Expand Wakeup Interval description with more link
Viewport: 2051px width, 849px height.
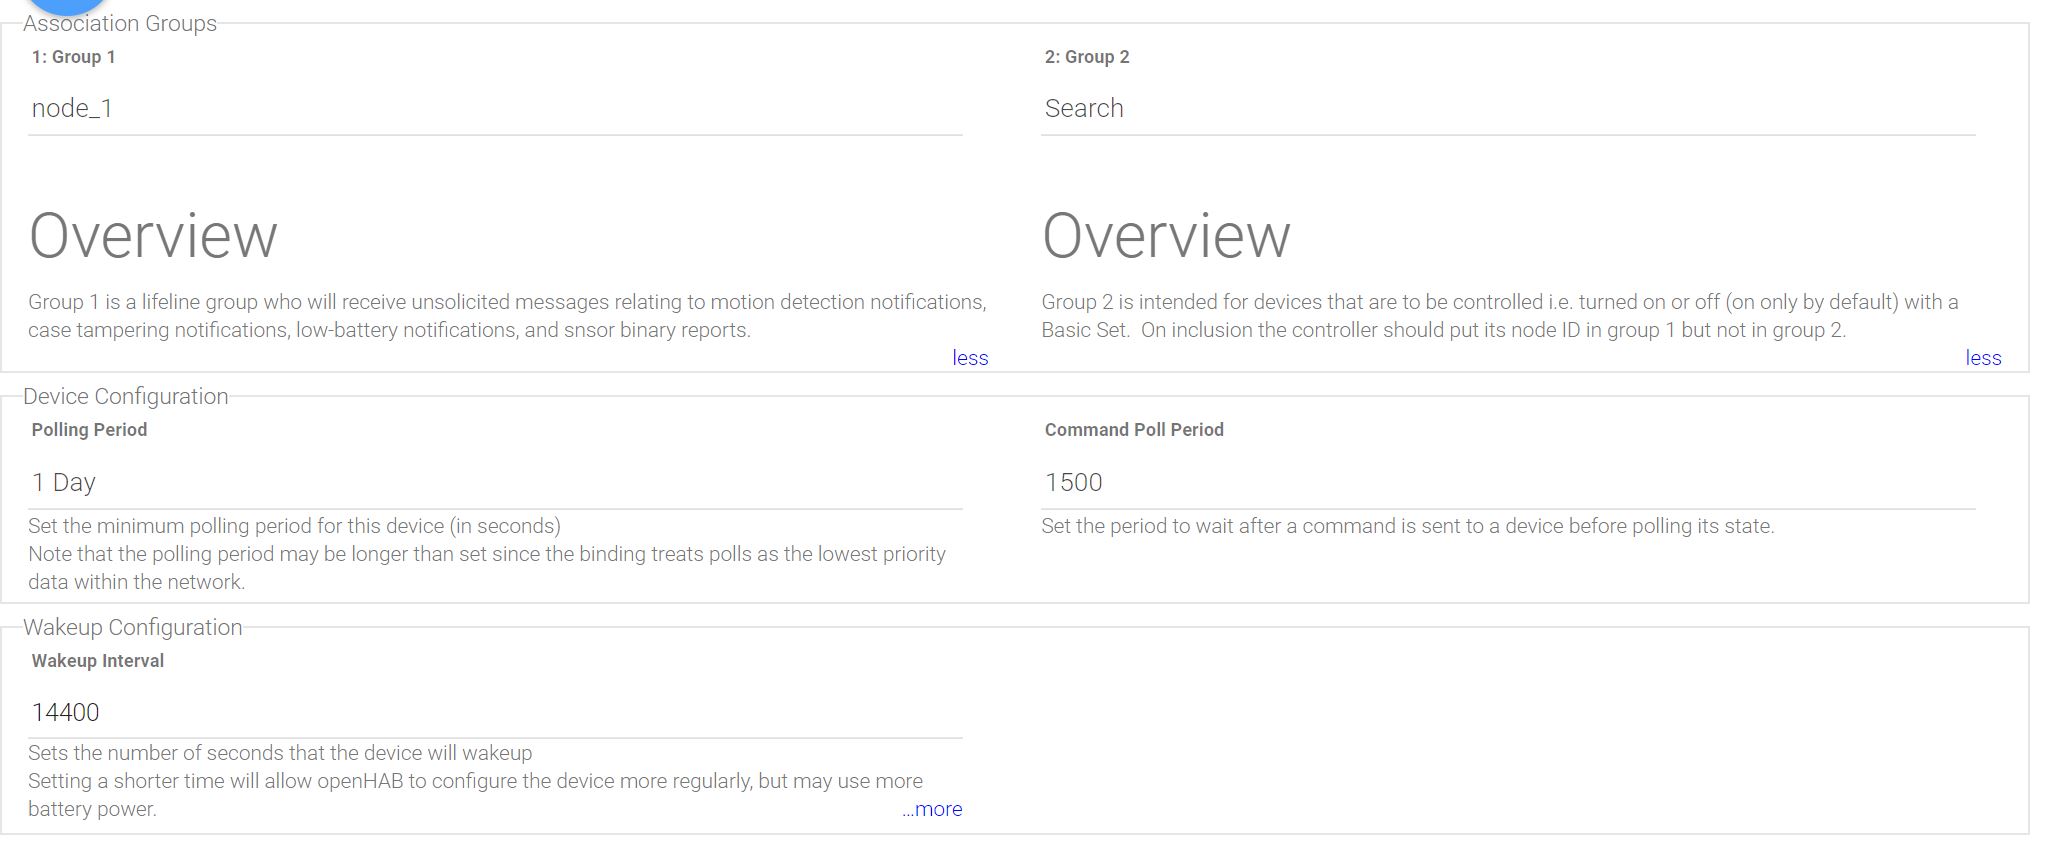(x=932, y=809)
